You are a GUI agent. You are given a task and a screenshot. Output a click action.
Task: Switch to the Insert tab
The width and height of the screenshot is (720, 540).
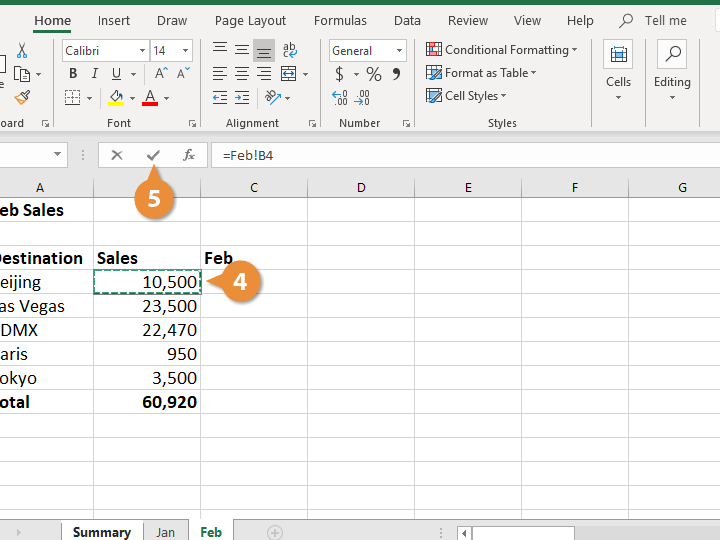(x=113, y=21)
